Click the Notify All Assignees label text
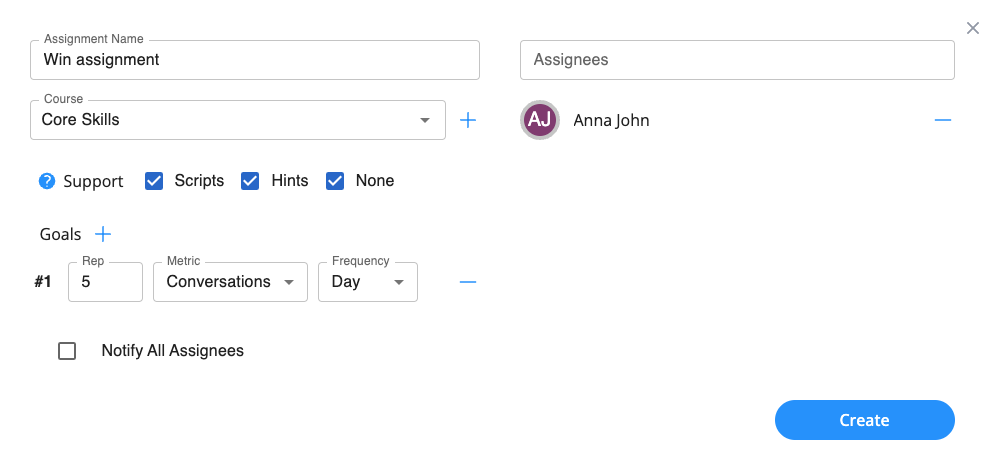991x459 pixels. 172,351
